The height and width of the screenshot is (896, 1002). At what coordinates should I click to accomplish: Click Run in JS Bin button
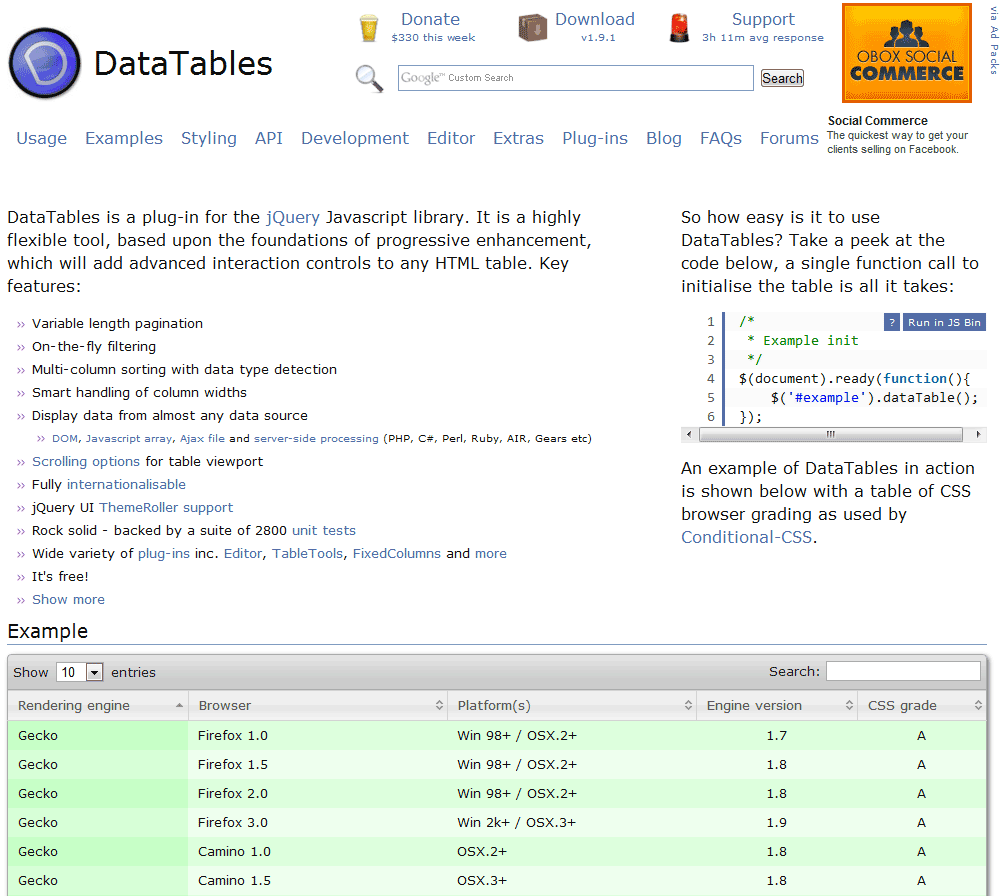pyautogui.click(x=944, y=322)
